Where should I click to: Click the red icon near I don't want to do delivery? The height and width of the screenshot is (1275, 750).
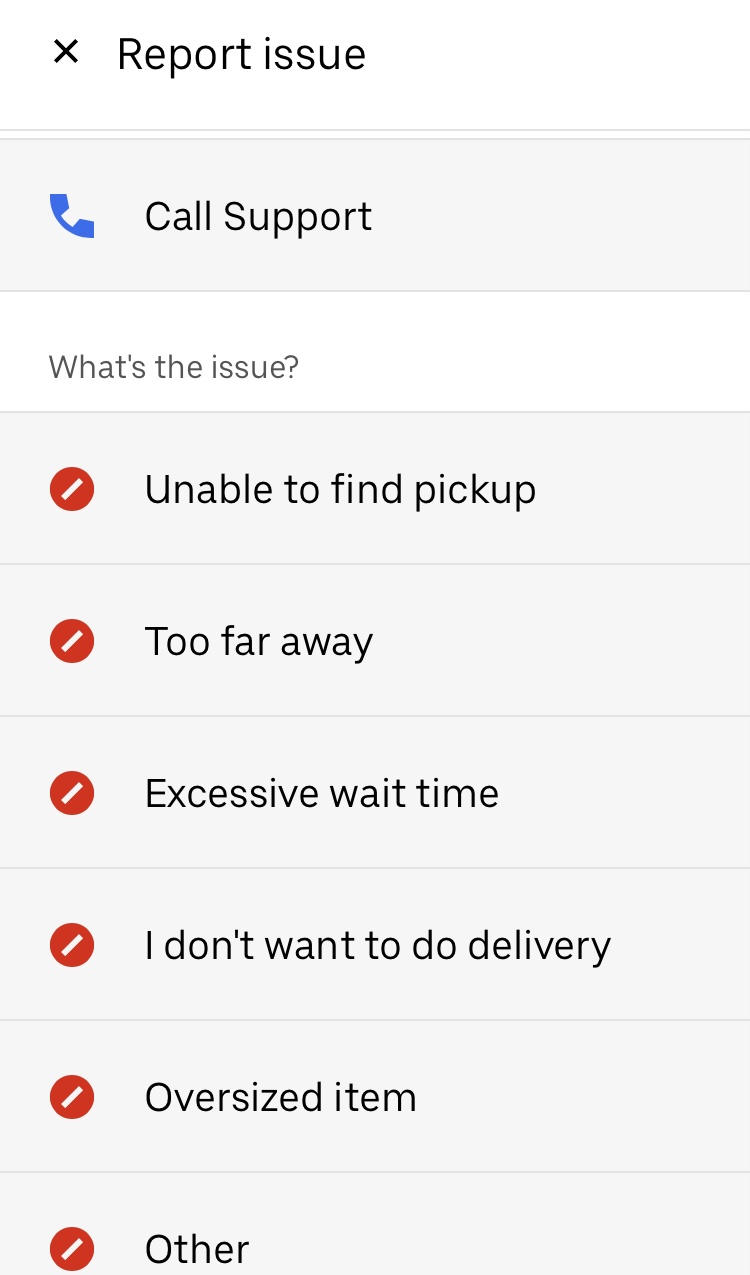pos(71,945)
